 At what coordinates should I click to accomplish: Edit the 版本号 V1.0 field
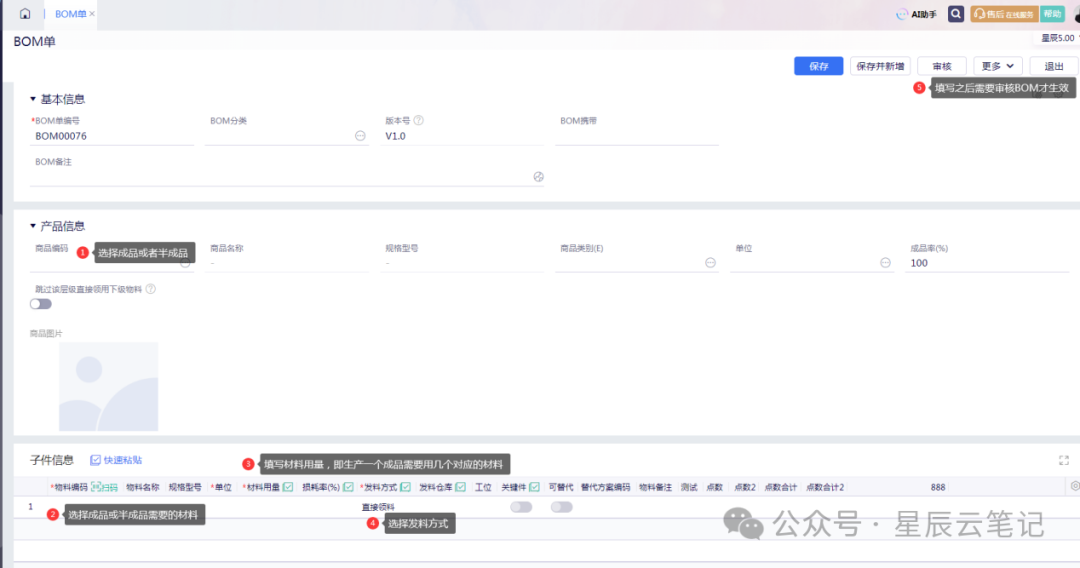coord(461,136)
